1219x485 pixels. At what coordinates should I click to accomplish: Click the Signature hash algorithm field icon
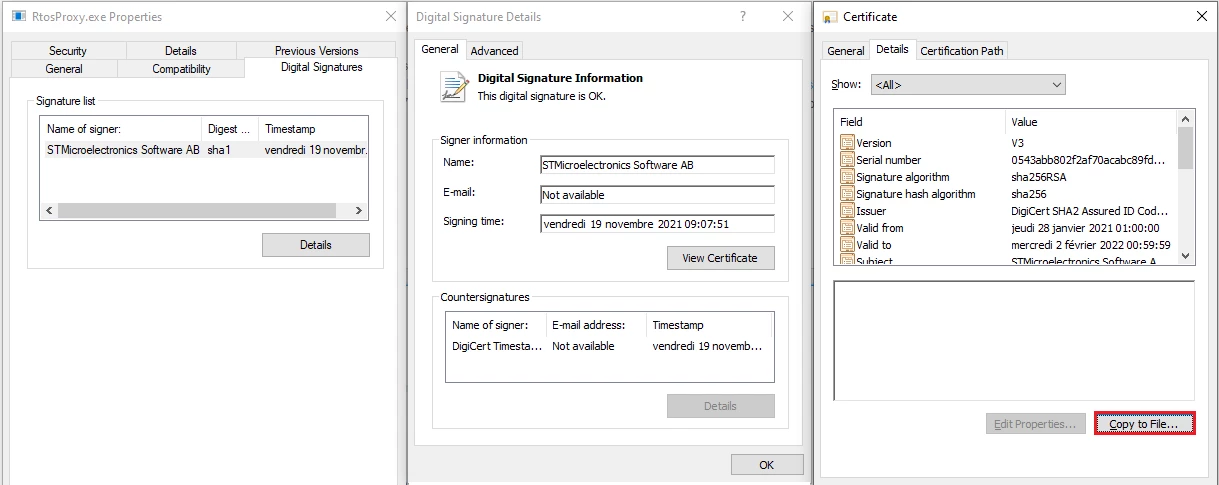(847, 194)
